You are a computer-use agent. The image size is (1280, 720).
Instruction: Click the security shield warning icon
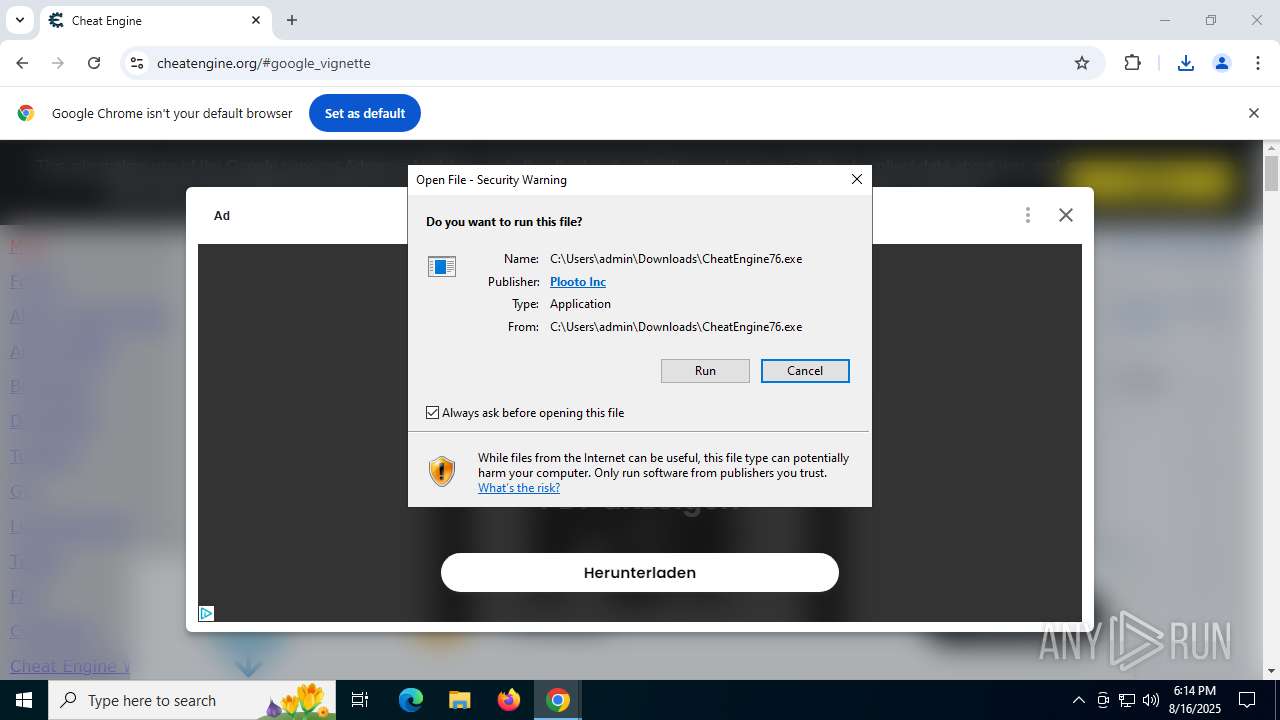442,471
